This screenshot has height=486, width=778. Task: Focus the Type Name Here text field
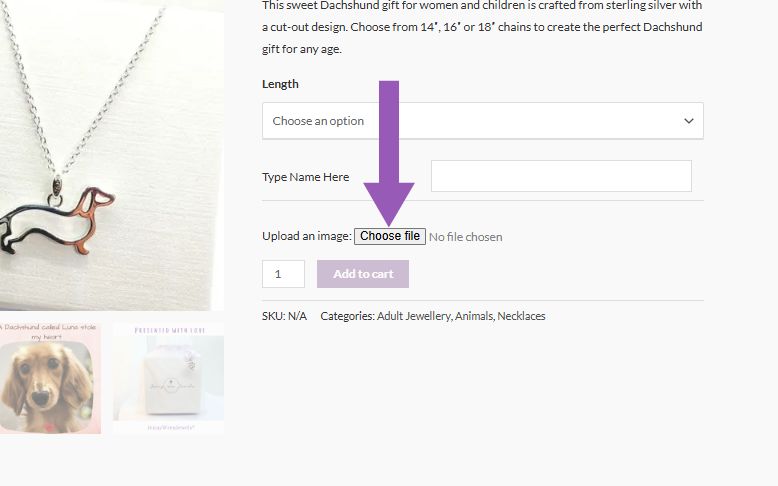point(561,176)
